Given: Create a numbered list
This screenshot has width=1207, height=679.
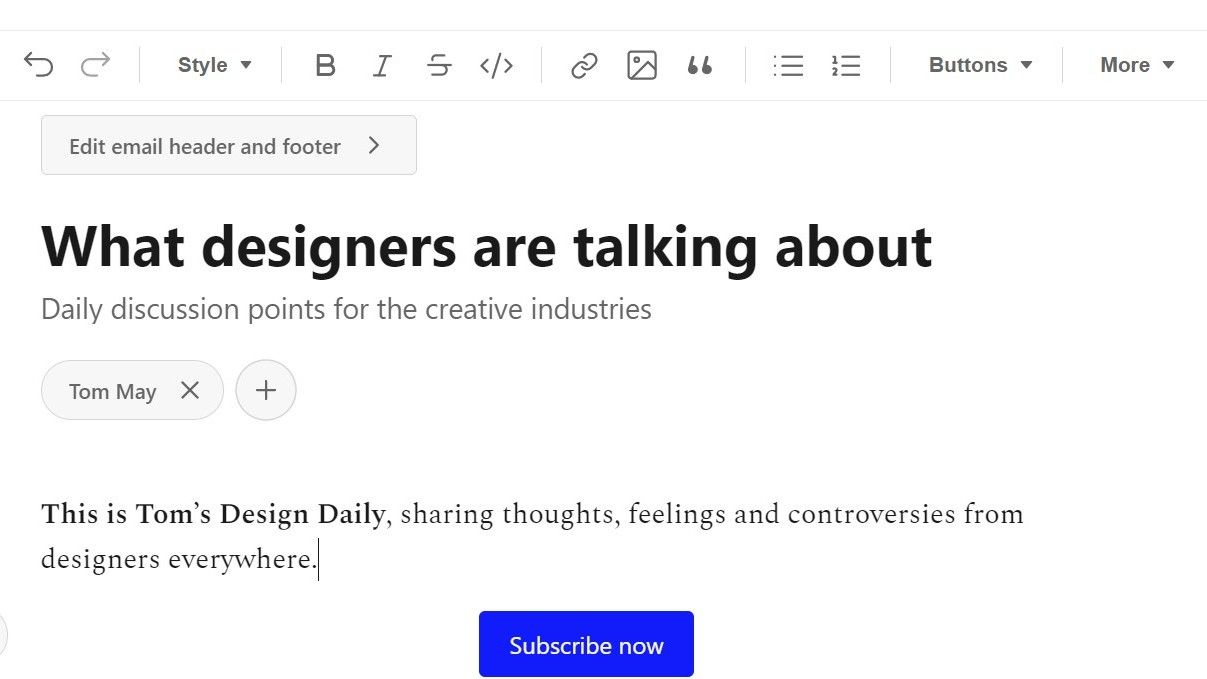Looking at the screenshot, I should pos(846,66).
